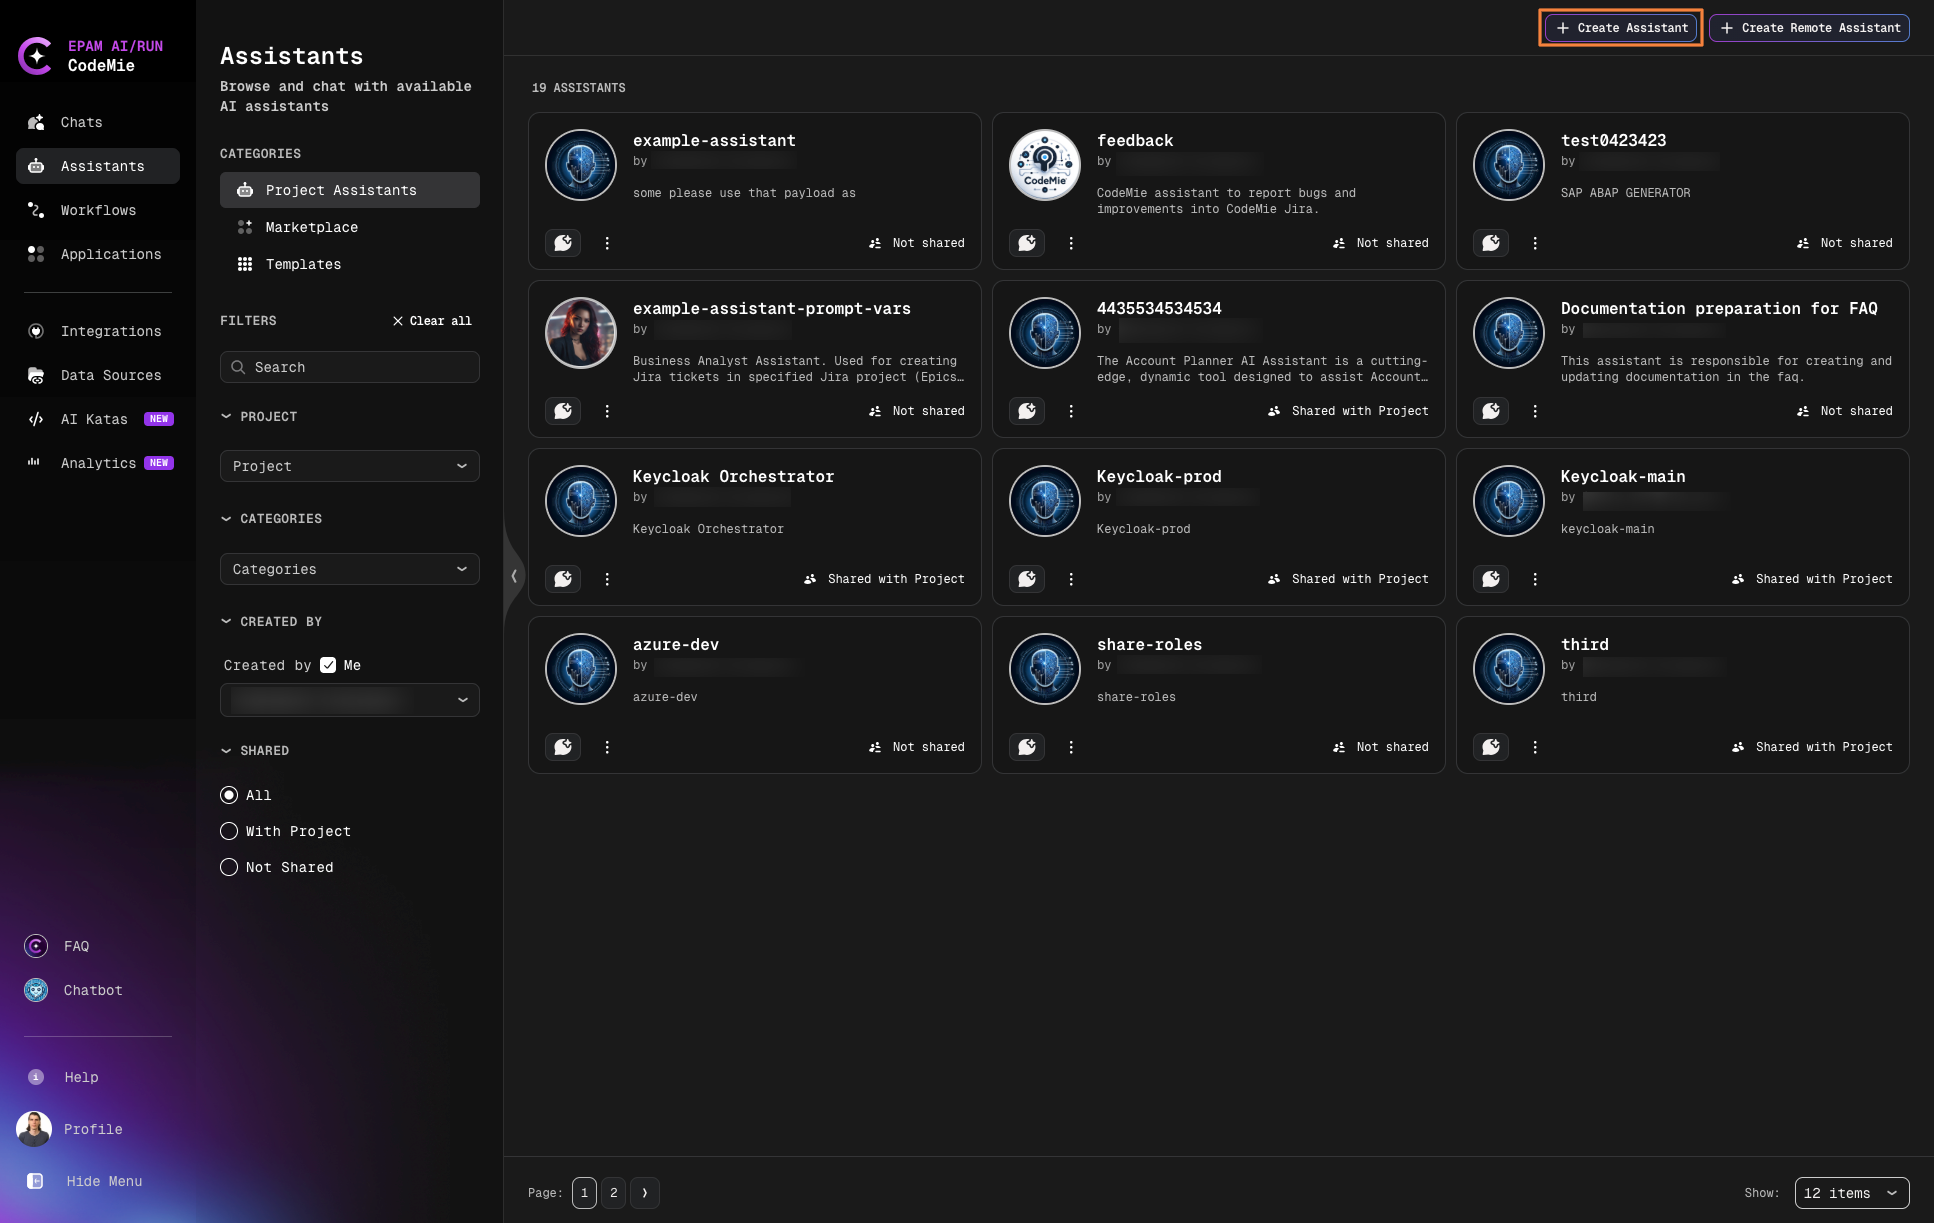Select the With Project radio option

click(x=229, y=831)
